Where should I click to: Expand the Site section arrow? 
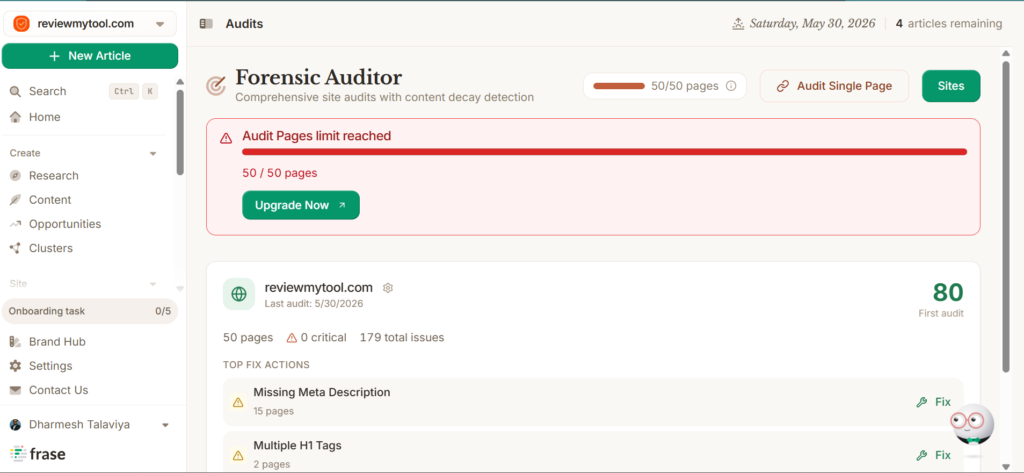click(x=153, y=284)
